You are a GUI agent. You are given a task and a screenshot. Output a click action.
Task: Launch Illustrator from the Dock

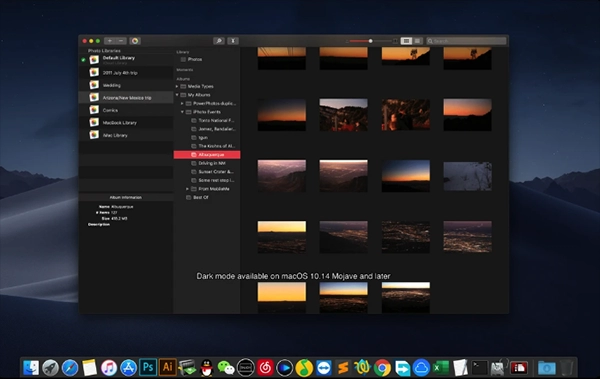[x=168, y=367]
